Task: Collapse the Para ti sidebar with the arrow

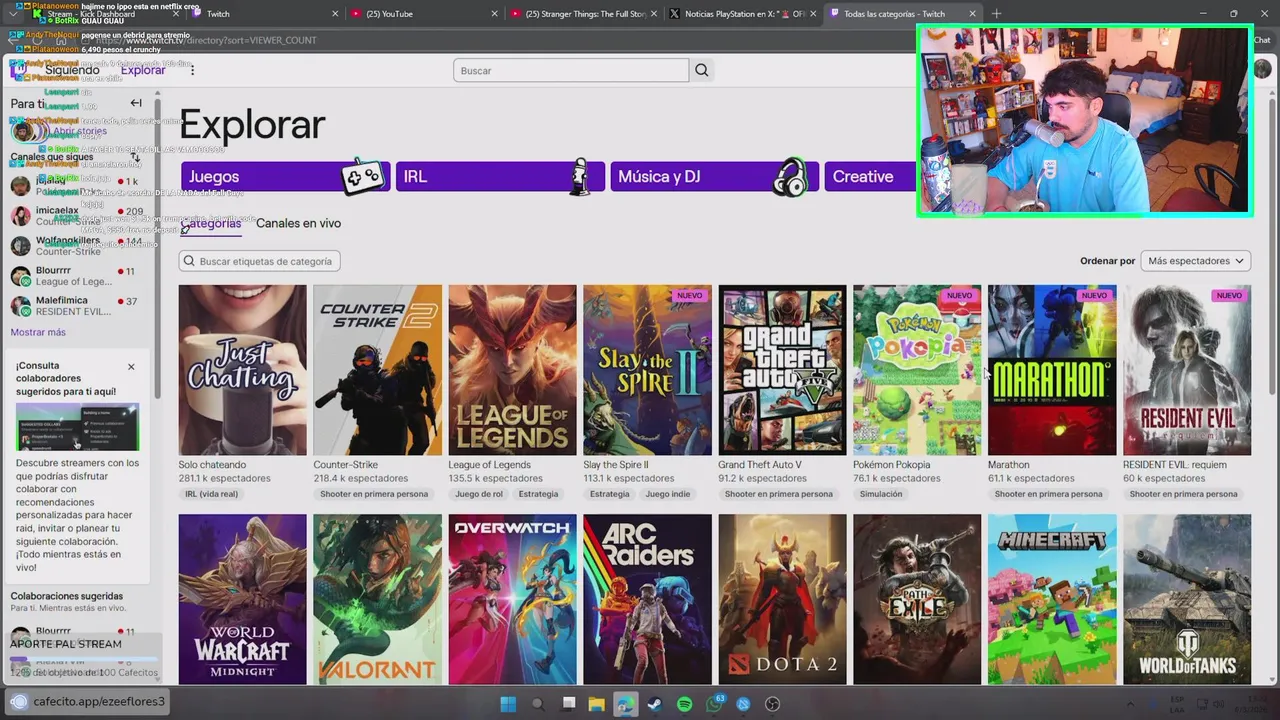Action: coord(136,103)
